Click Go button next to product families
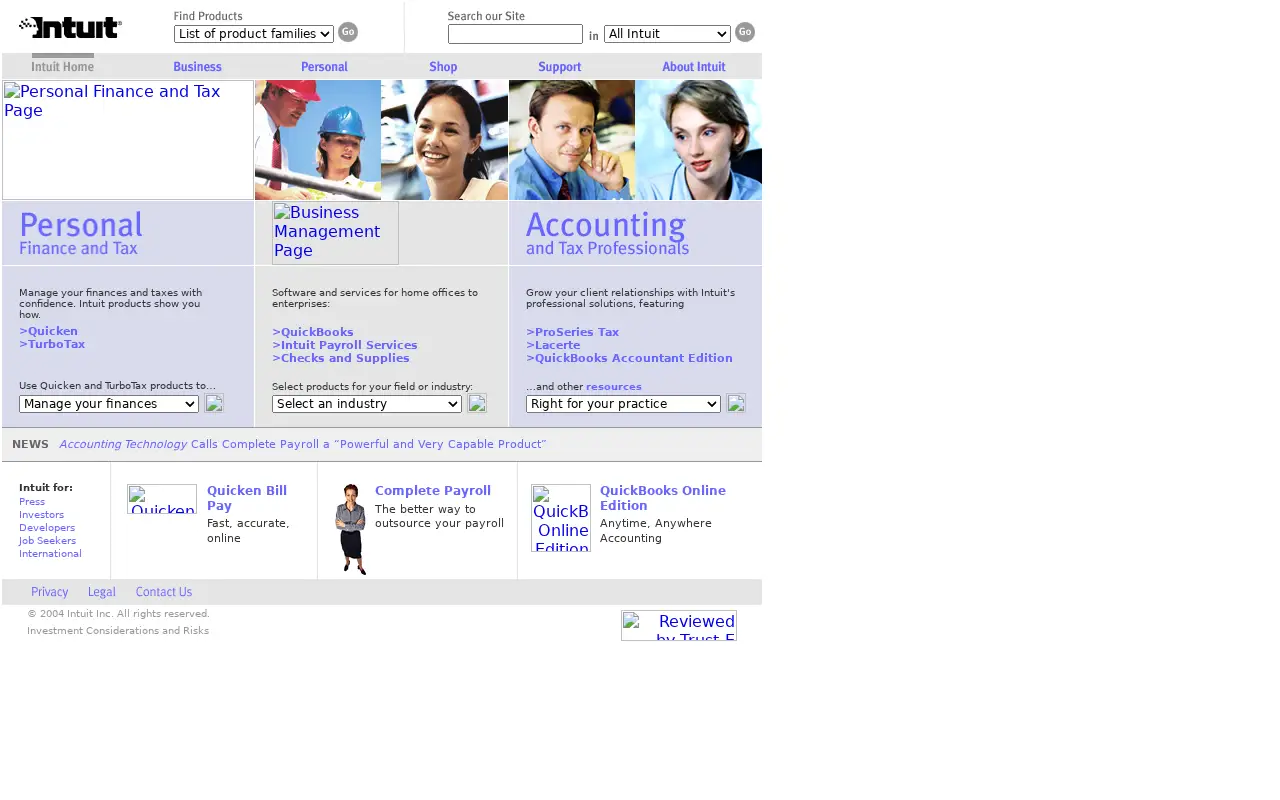Viewport: 1280px width, 800px height. pos(348,32)
